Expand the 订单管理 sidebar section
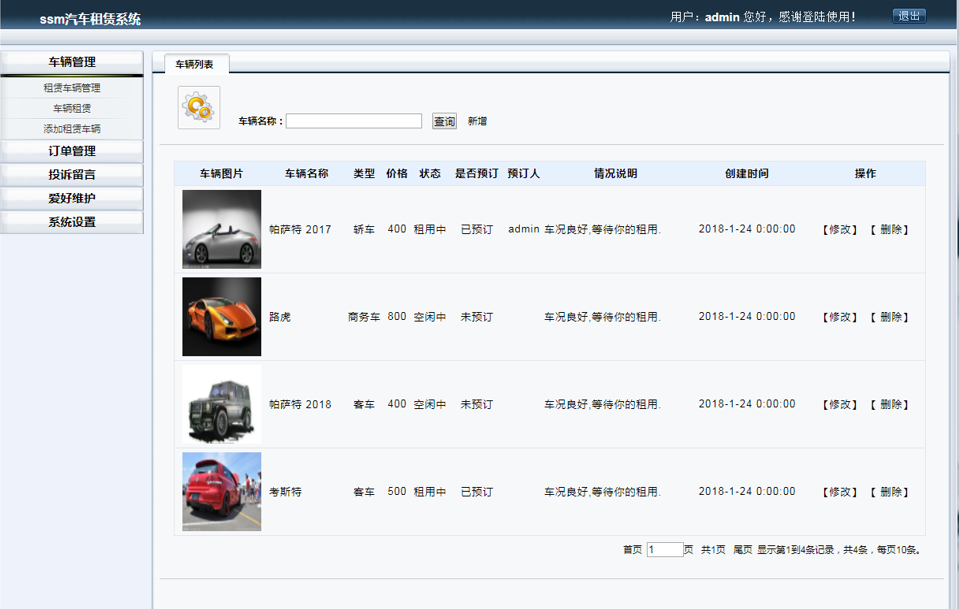 (x=71, y=150)
